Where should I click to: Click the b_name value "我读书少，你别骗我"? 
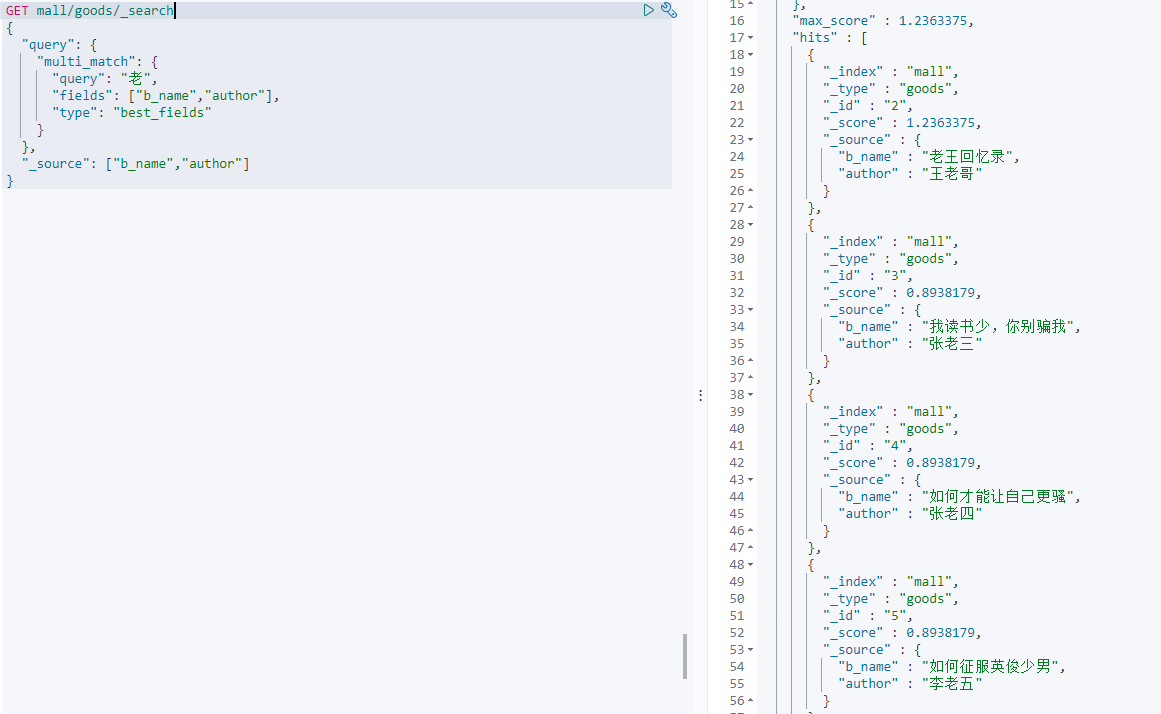(997, 327)
